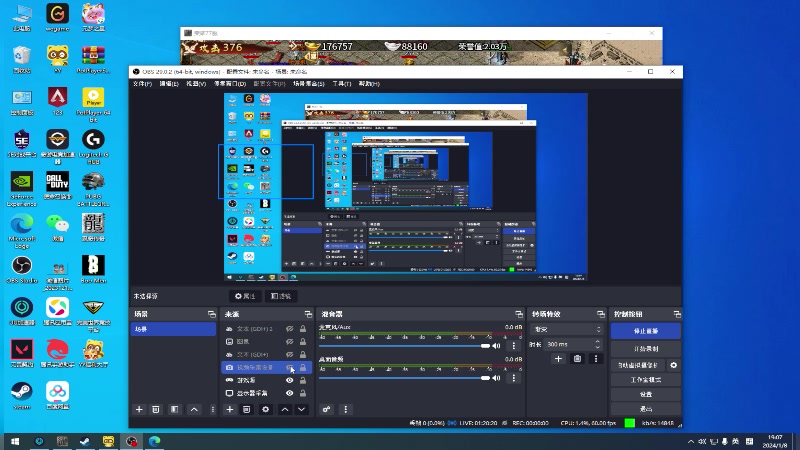The image size is (800, 450).
Task: Open Settings button in Controls
Action: coord(645,394)
